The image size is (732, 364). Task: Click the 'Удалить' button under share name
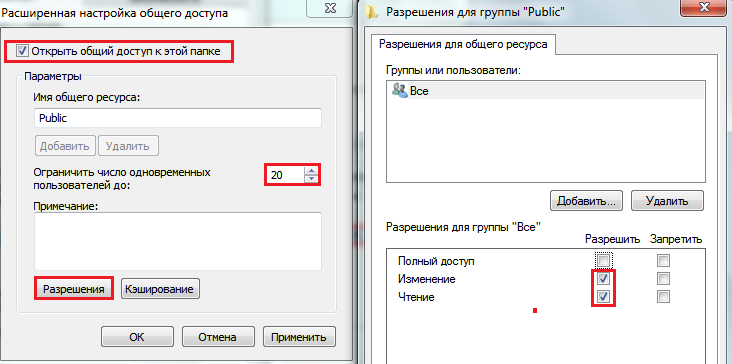click(x=127, y=146)
